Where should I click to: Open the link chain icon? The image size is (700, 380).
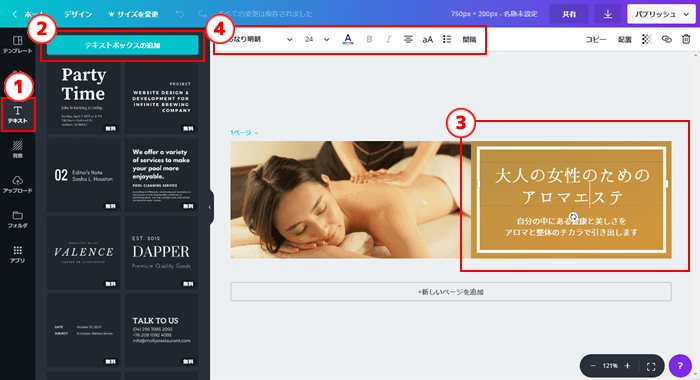(x=667, y=39)
